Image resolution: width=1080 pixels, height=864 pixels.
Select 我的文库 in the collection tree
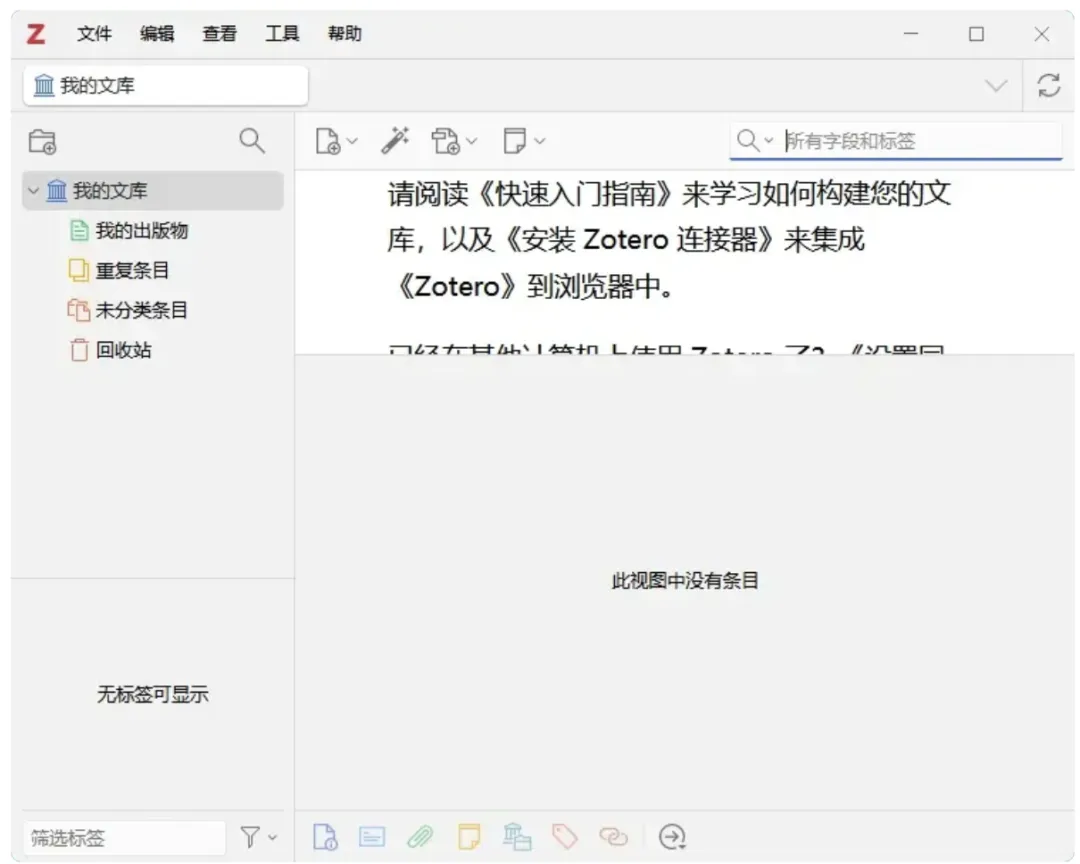pos(153,191)
